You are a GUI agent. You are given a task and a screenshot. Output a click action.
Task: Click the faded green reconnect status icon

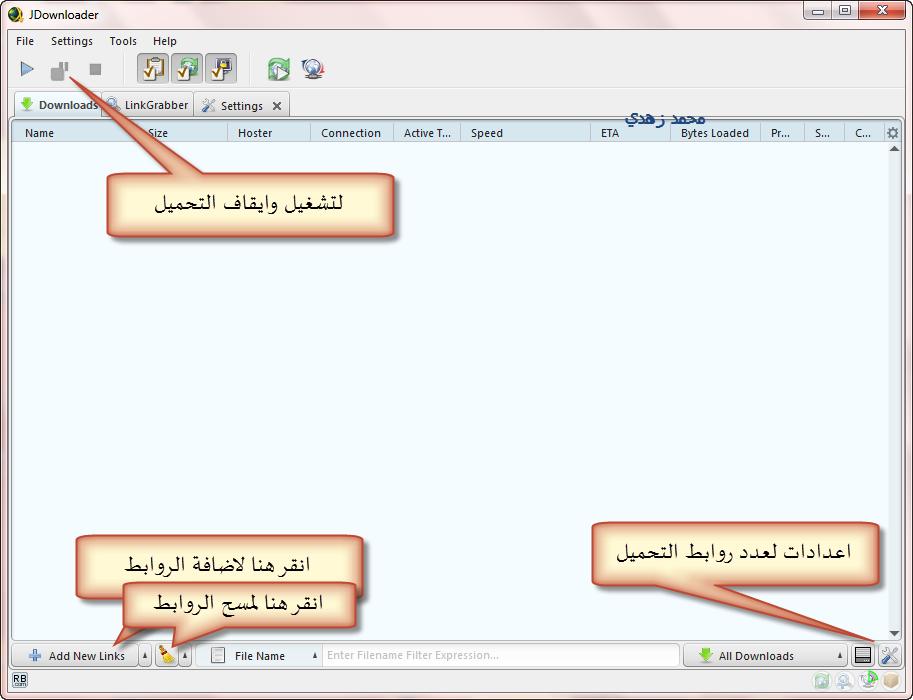pos(821,680)
